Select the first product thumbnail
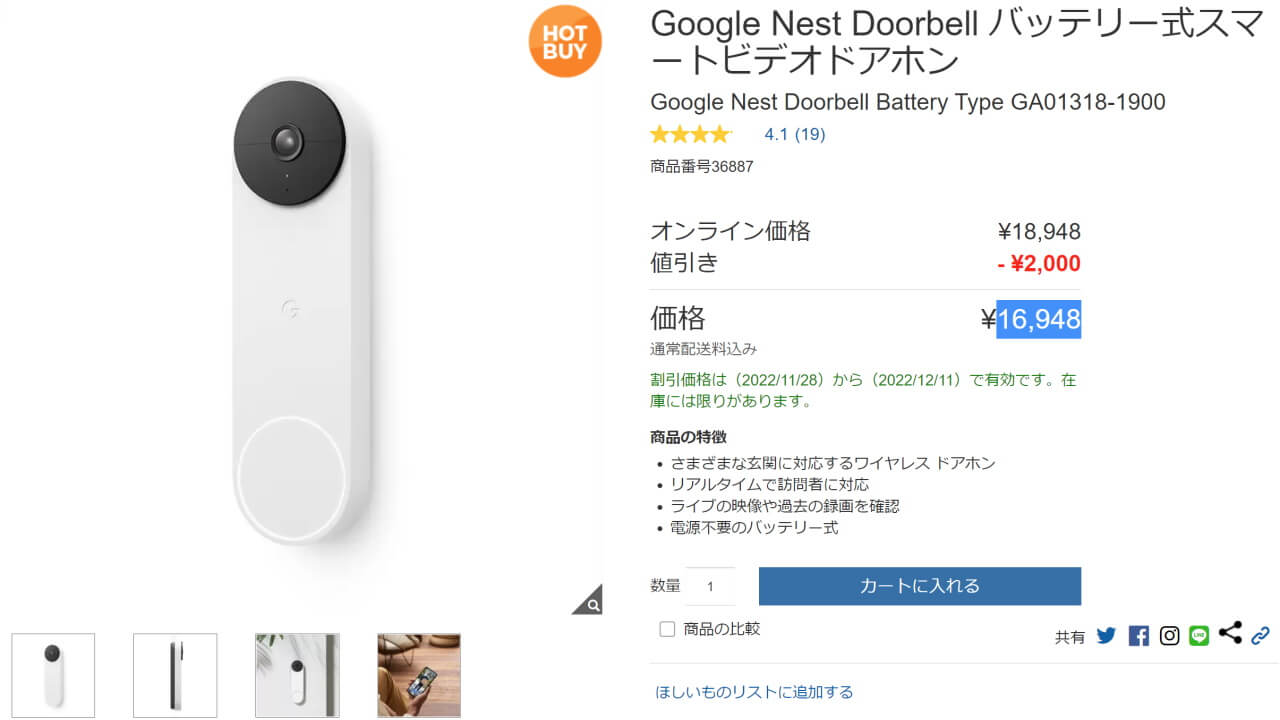Screen dimensions: 1280x720 [54, 675]
